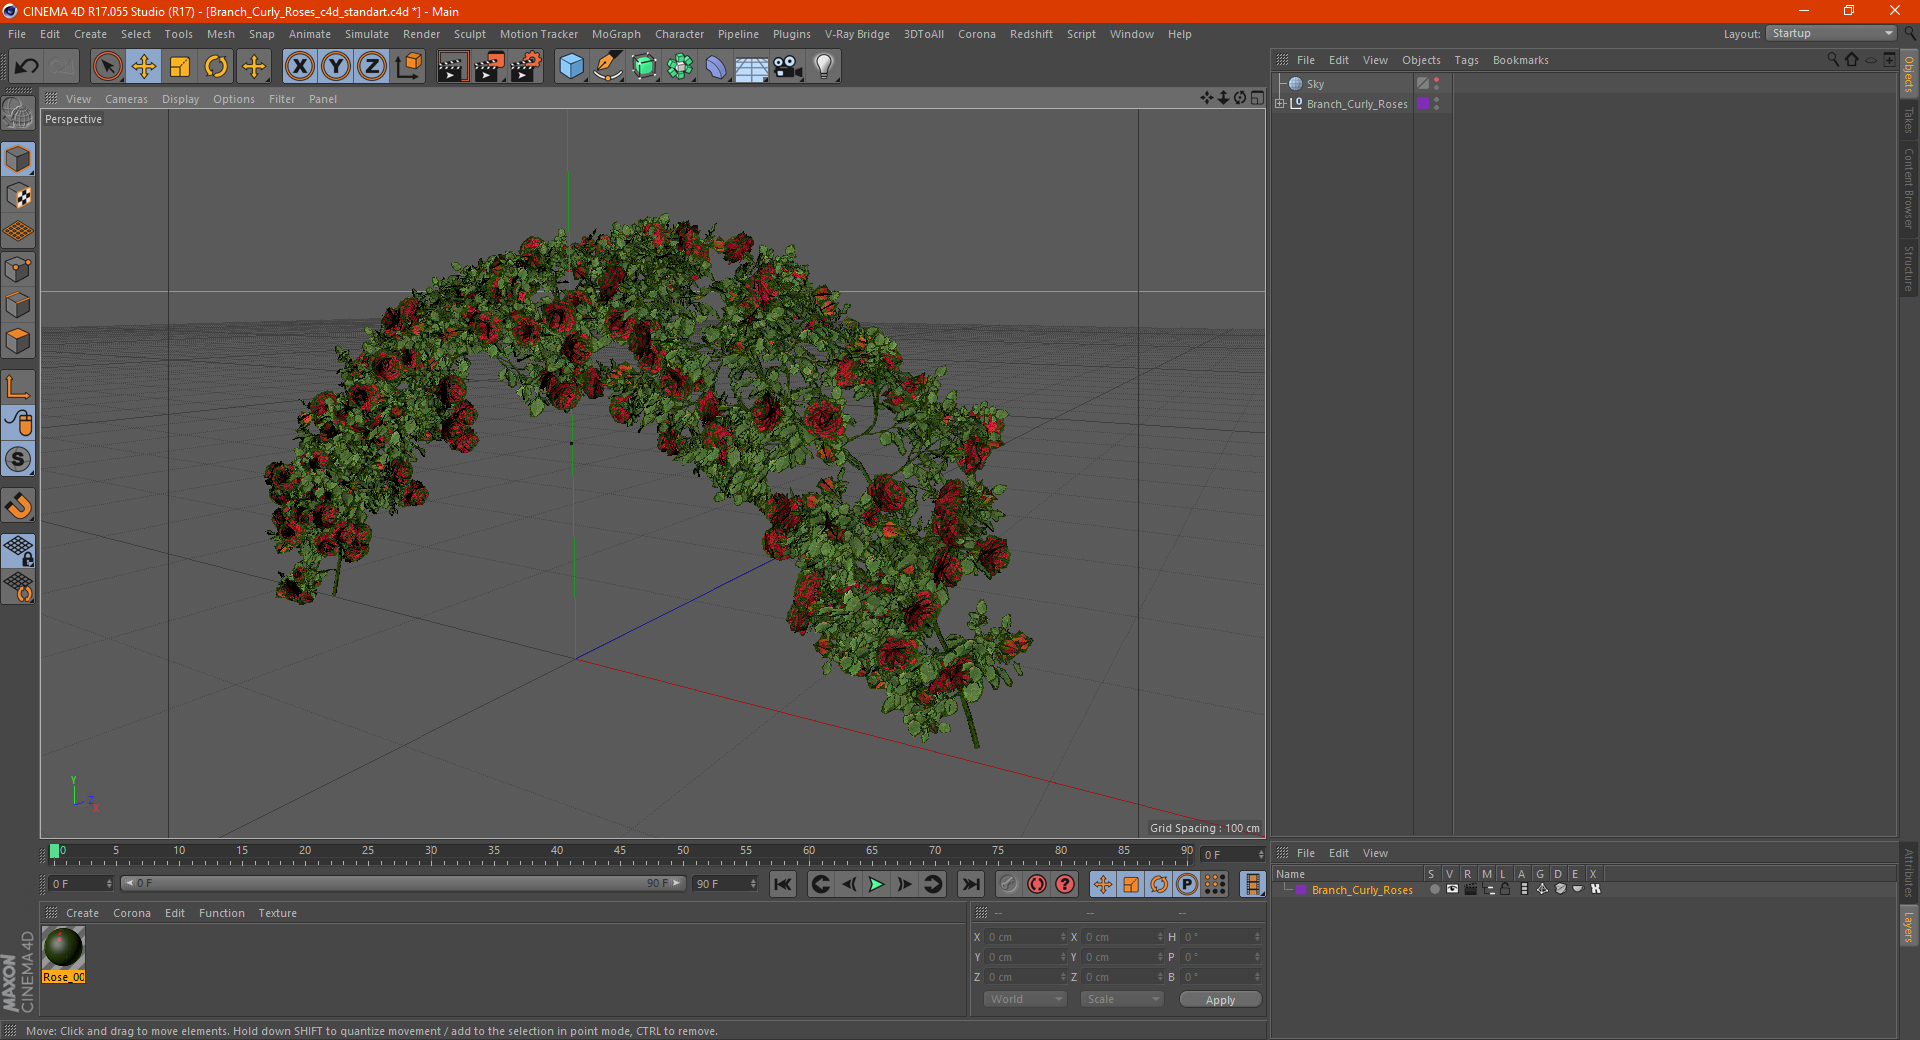This screenshot has height=1040, width=1920.
Task: Play the animation forward
Action: coord(876,884)
